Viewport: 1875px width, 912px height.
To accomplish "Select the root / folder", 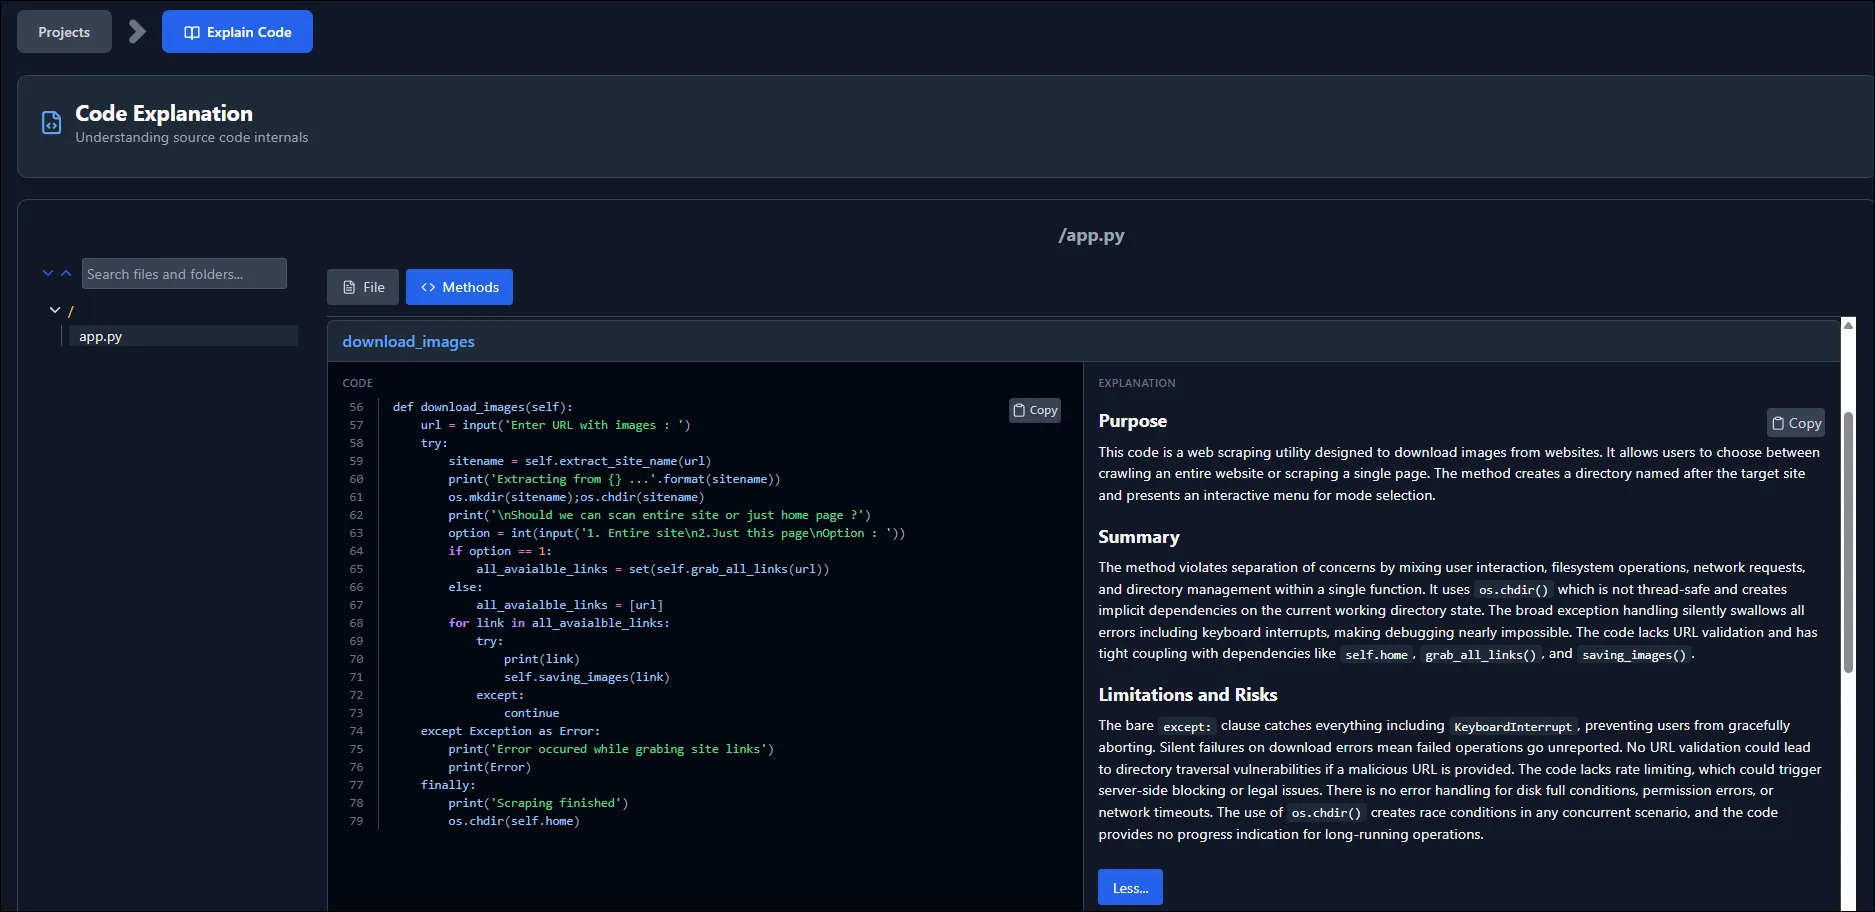I will (71, 311).
